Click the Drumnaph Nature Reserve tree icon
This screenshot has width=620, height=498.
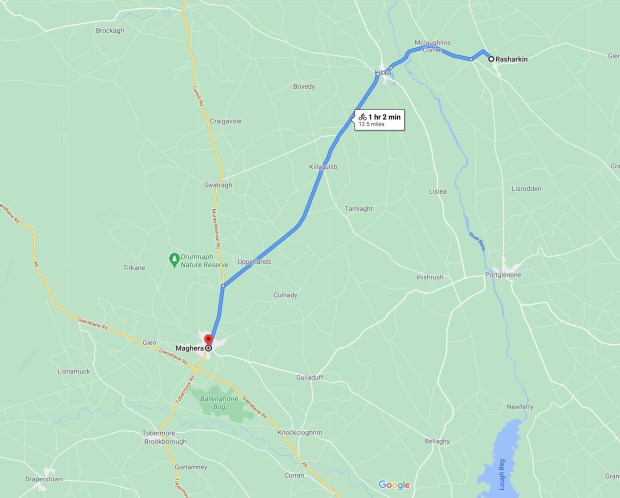point(174,260)
